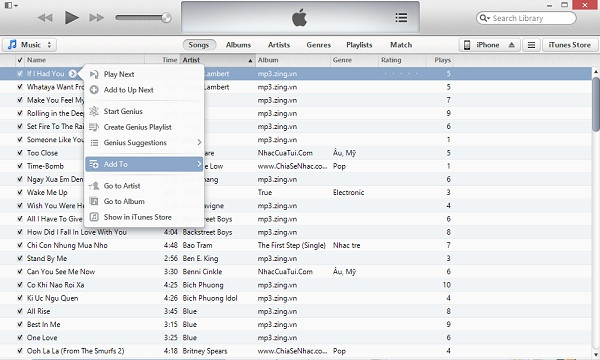Click the arrow button next to If I Had You
Screen dimensions: 600x360
(x=72, y=74)
